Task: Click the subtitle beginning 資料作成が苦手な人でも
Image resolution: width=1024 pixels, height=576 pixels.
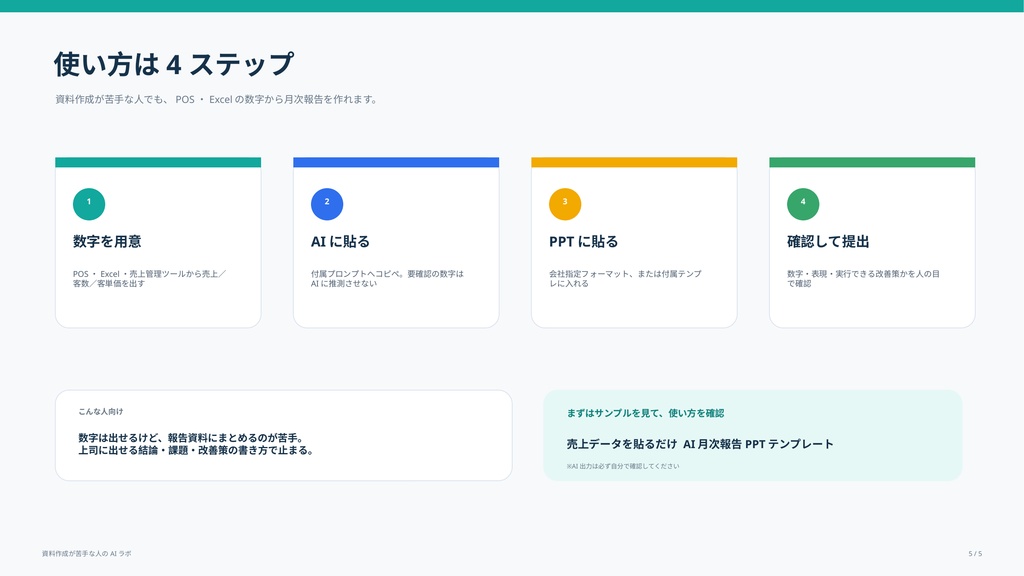Action: (216, 99)
